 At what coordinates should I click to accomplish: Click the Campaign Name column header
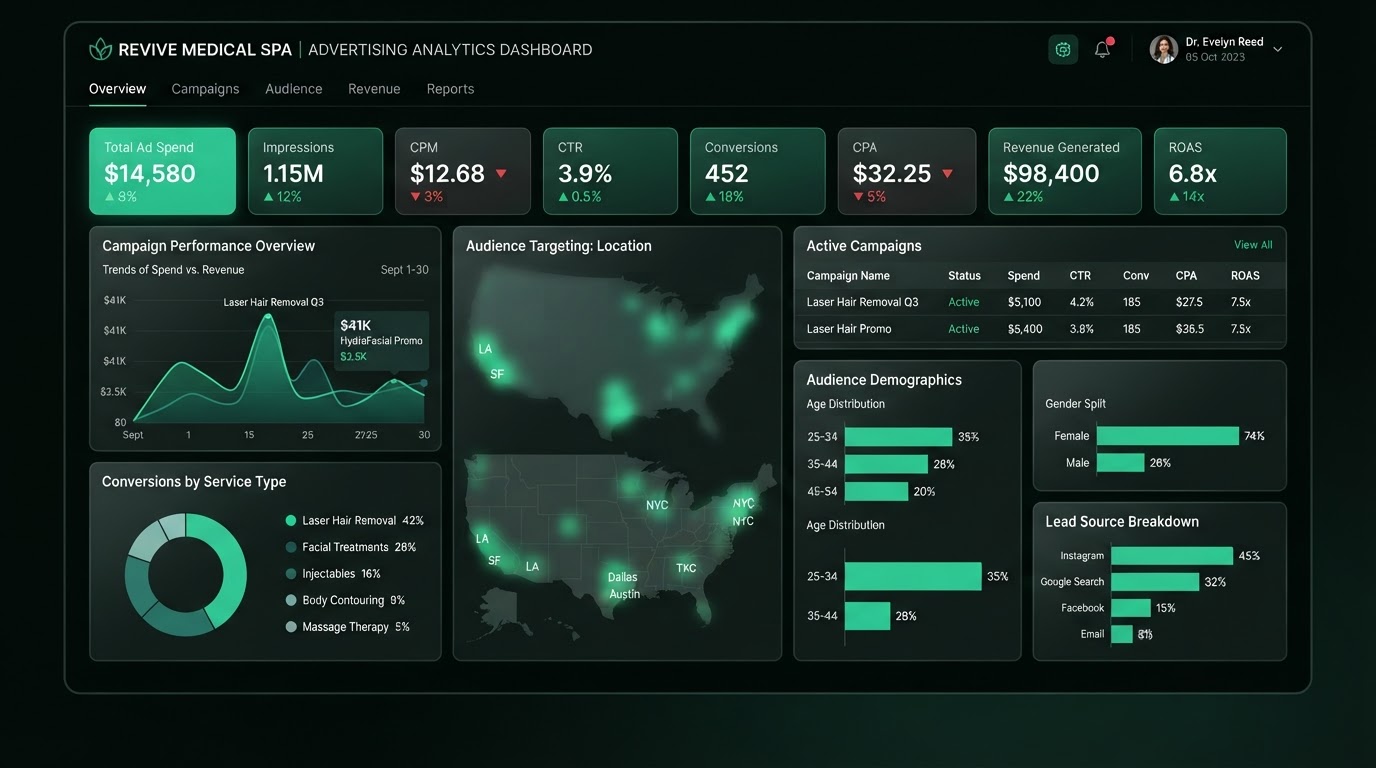pyautogui.click(x=848, y=276)
